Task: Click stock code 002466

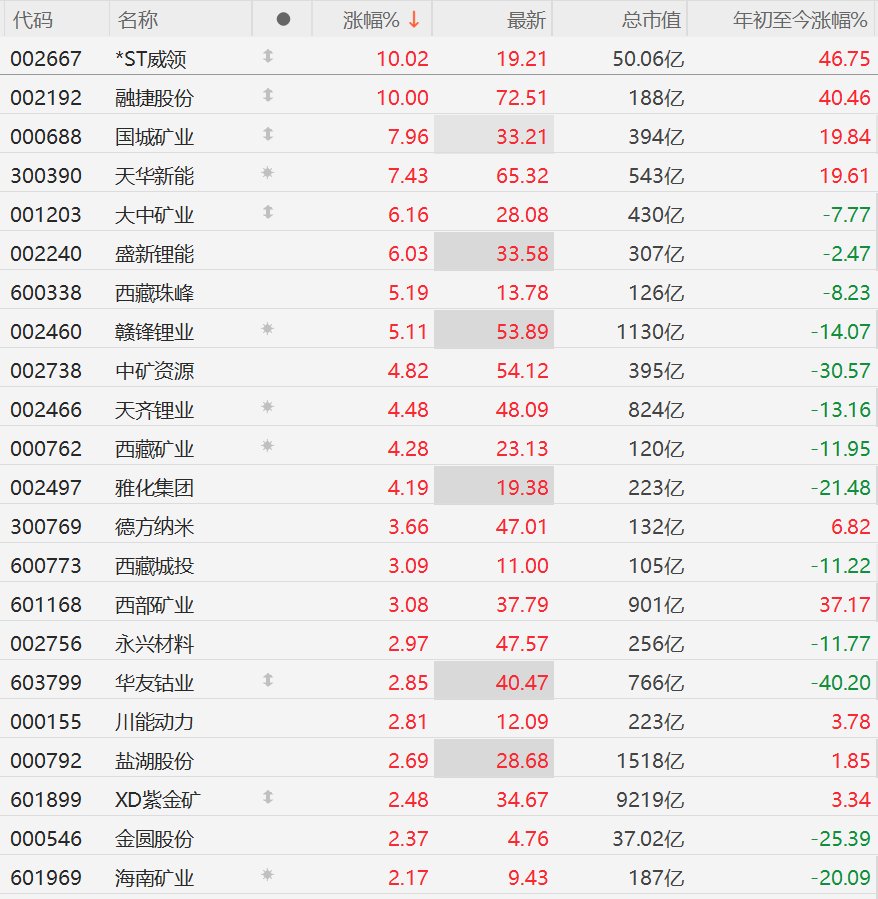Action: (46, 410)
